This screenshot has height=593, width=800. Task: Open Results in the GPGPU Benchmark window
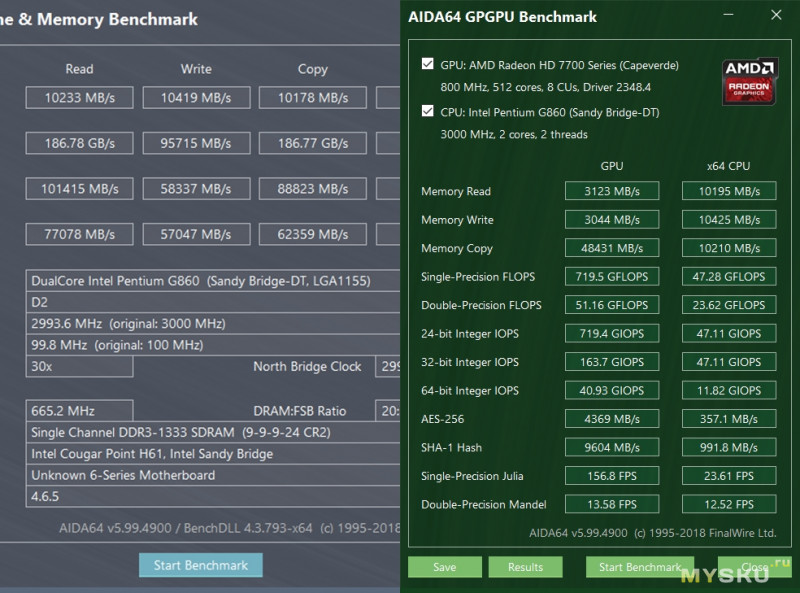pos(525,567)
